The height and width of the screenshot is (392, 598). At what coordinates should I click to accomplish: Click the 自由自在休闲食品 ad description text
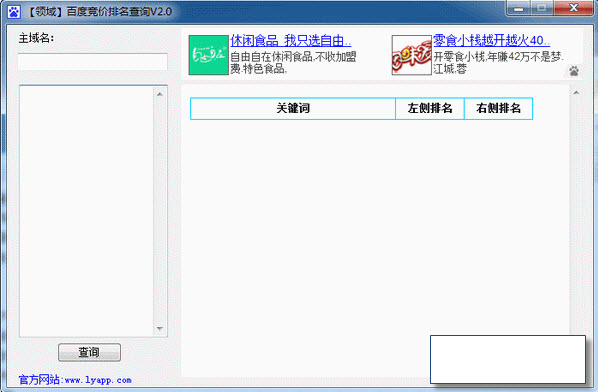coord(293,63)
